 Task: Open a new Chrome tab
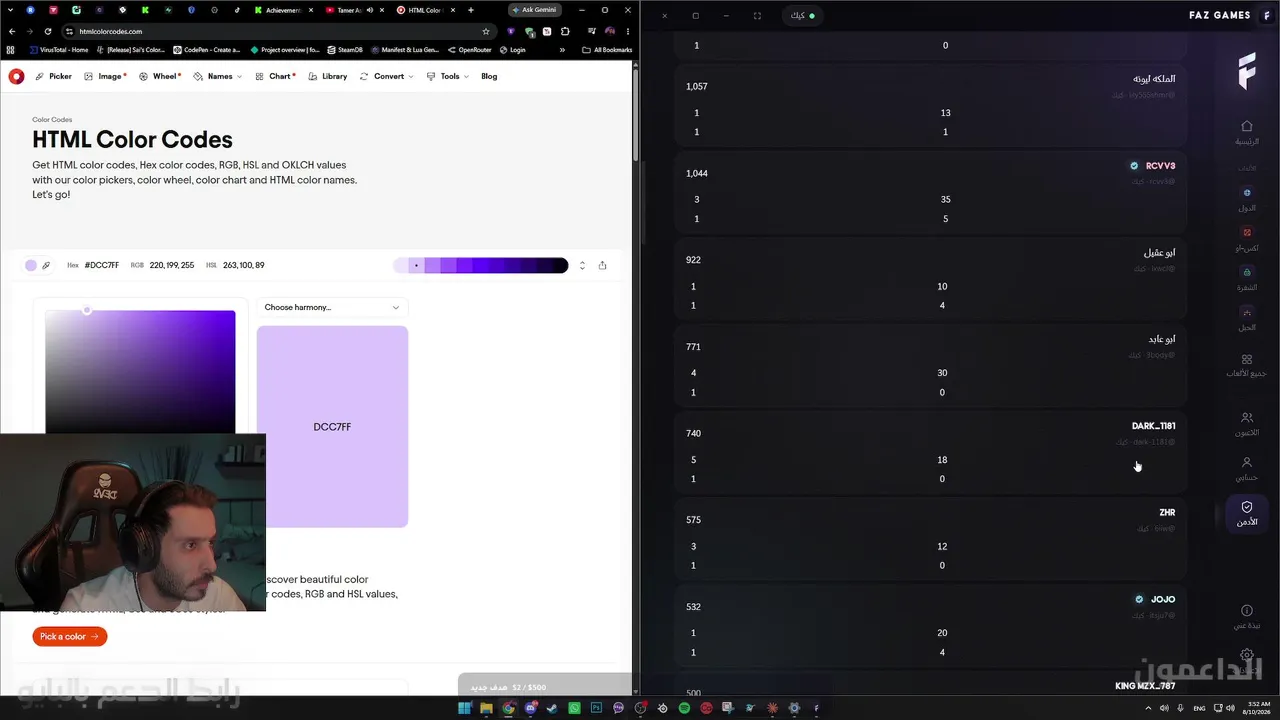pyautogui.click(x=471, y=10)
